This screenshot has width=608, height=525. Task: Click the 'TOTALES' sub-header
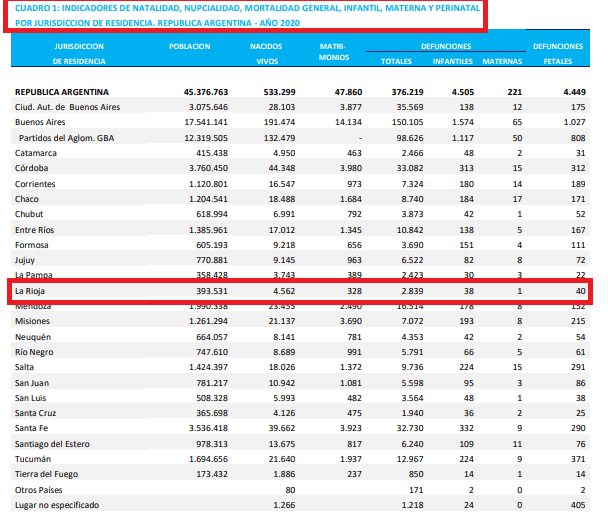[396, 61]
